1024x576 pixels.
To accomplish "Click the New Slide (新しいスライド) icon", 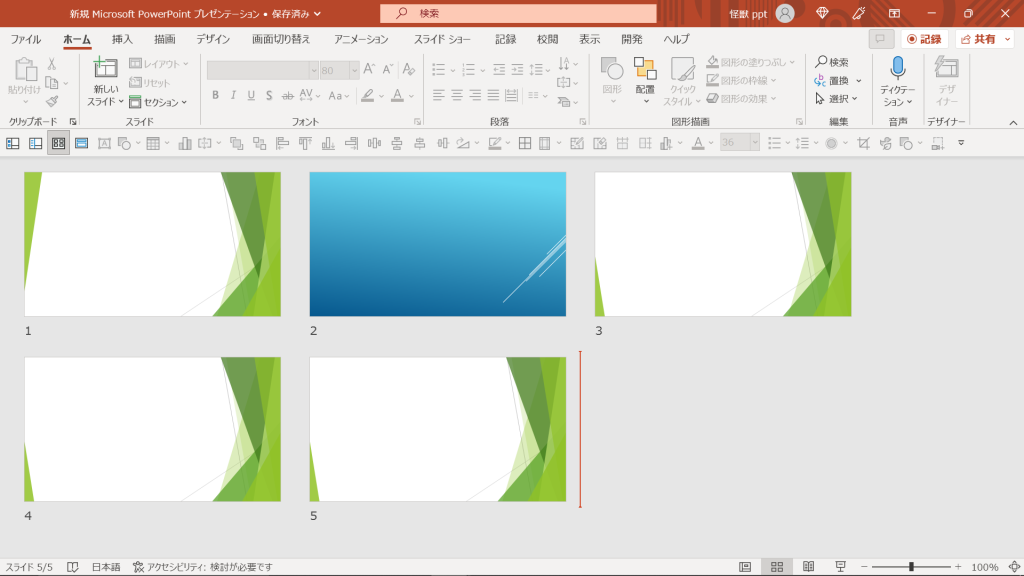I will pos(105,69).
